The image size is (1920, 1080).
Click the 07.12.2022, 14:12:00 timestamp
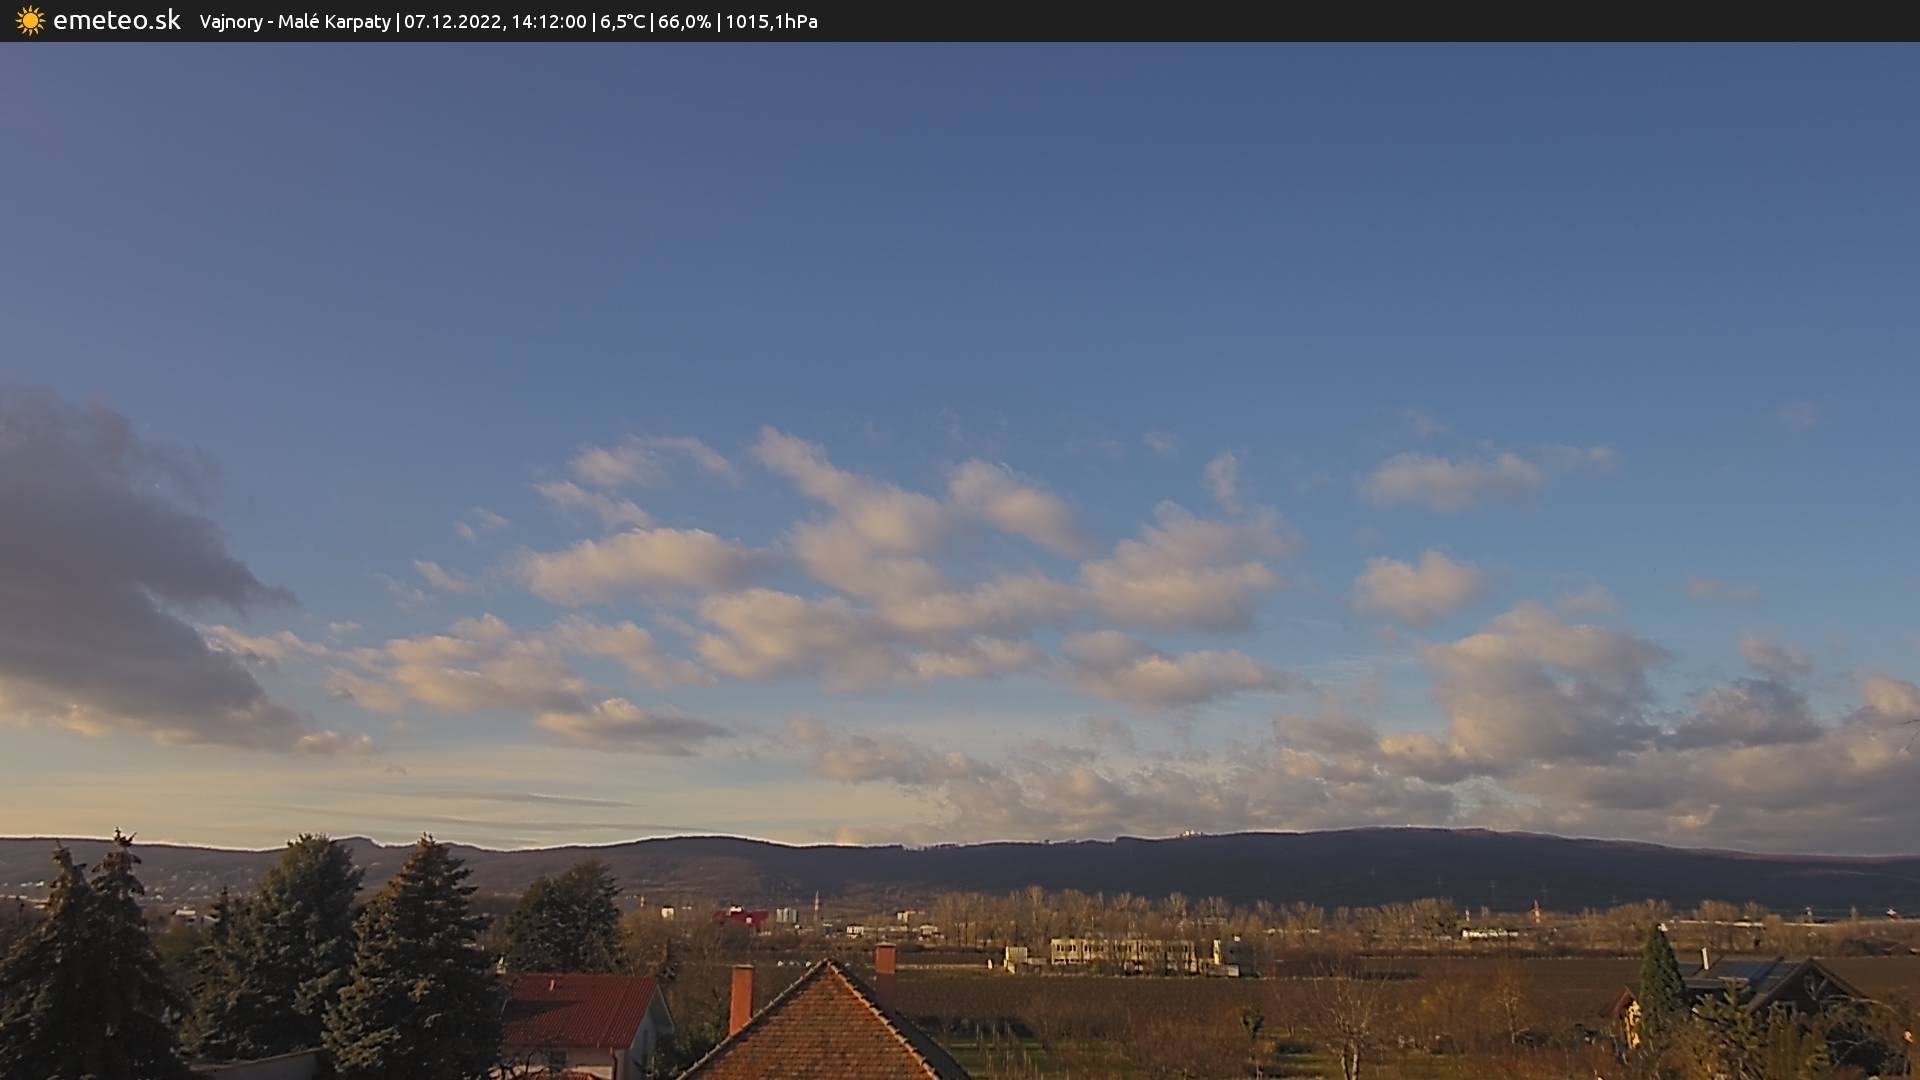pos(495,22)
